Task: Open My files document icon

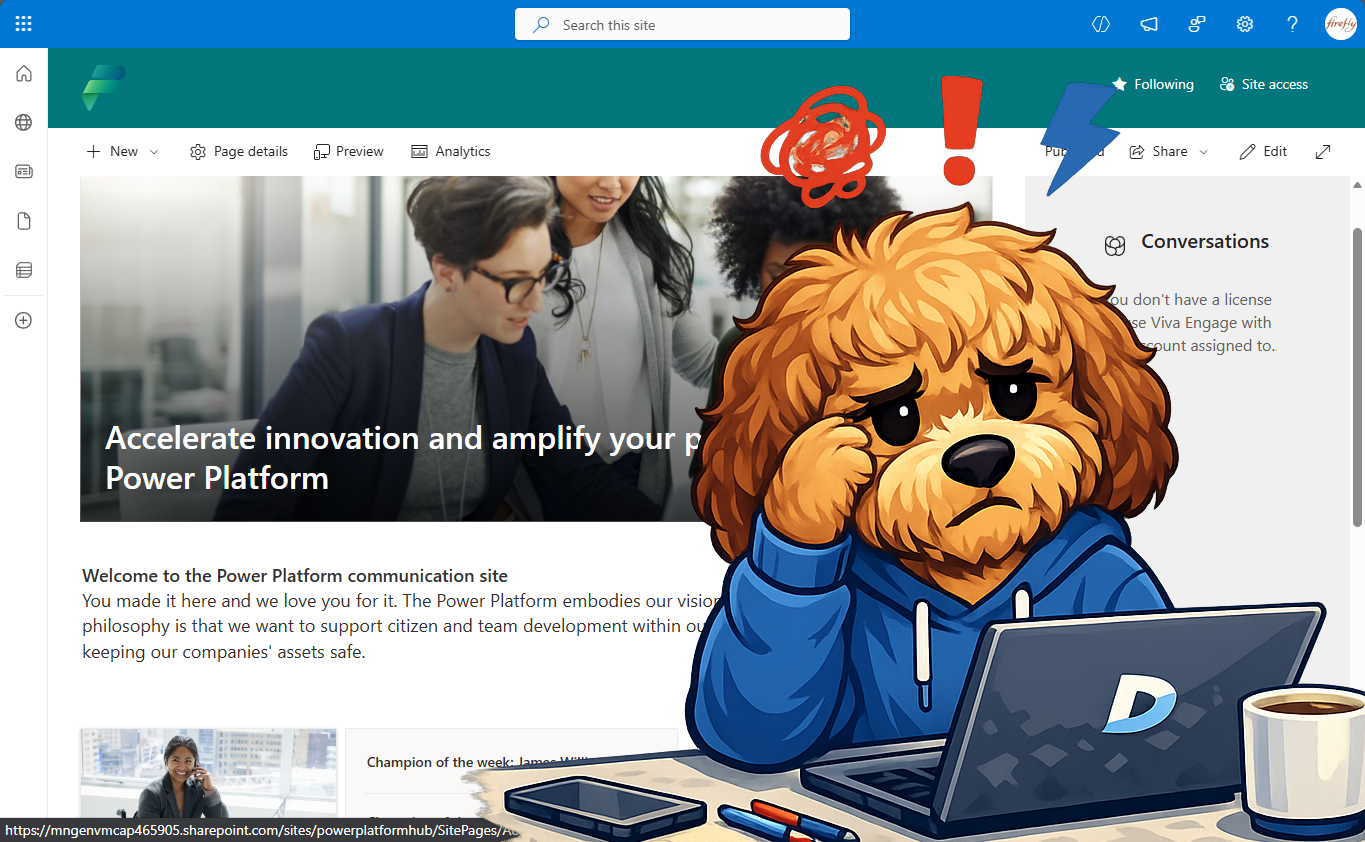Action: 24,221
